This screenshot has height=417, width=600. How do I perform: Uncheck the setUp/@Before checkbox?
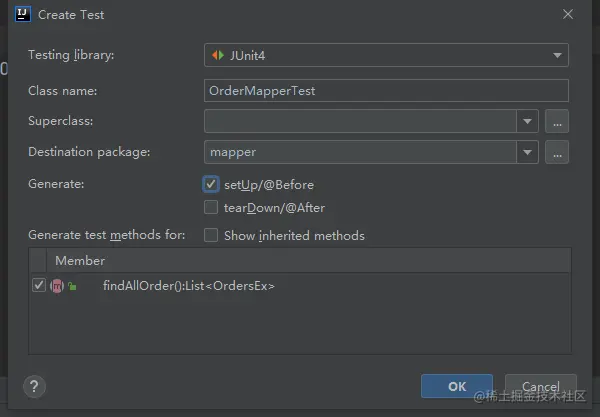click(211, 184)
